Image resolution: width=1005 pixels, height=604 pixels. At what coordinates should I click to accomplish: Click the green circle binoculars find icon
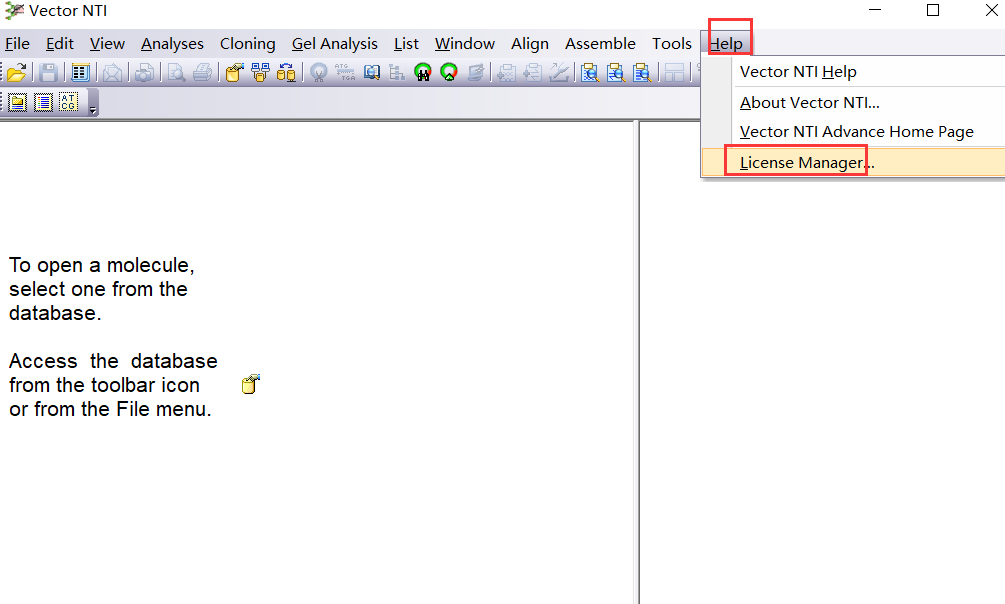pyautogui.click(x=423, y=72)
